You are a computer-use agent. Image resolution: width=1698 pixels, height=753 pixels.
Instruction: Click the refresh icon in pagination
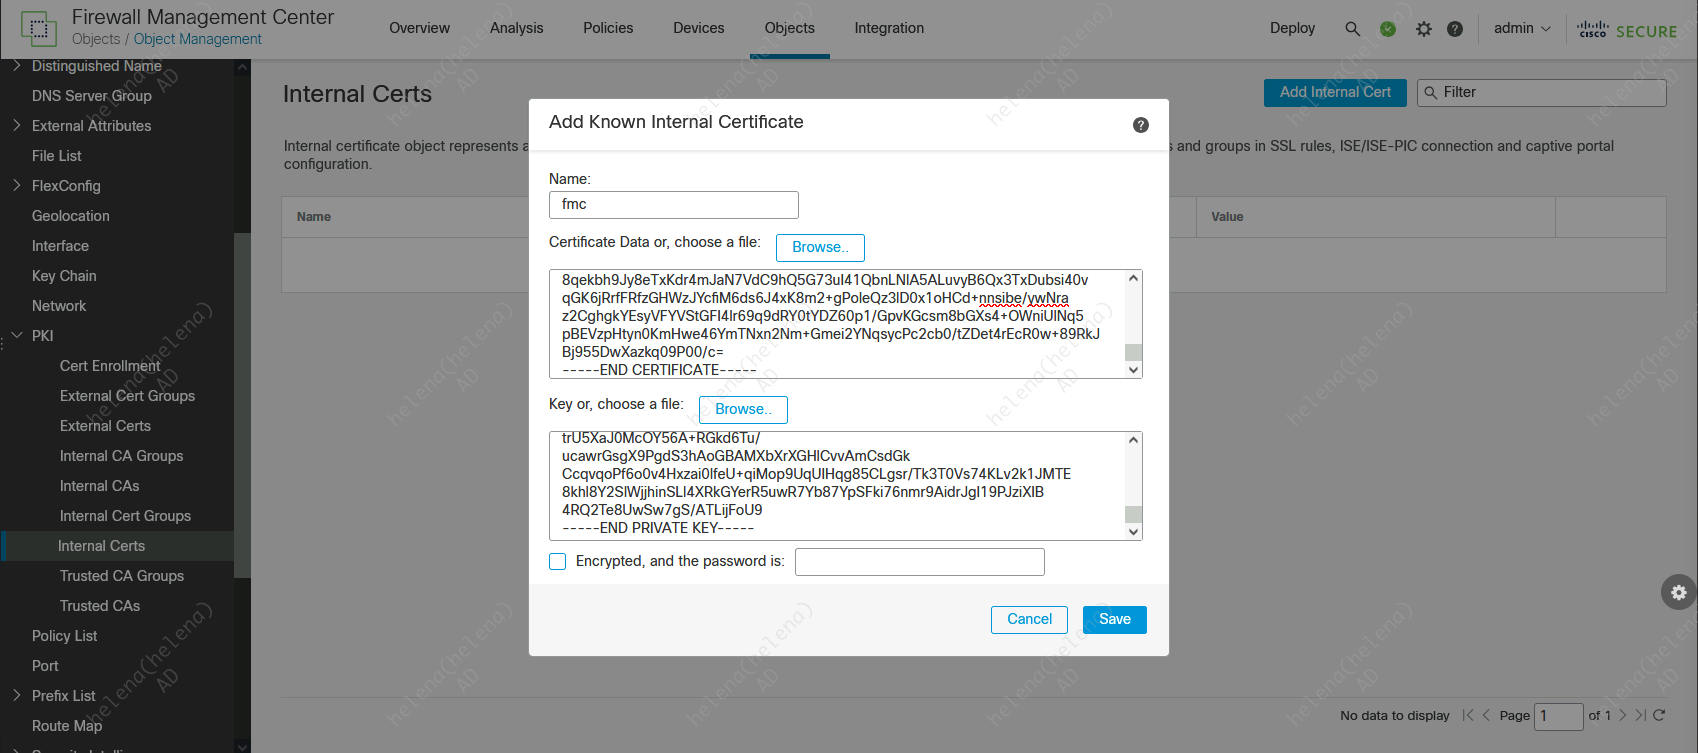[1659, 715]
